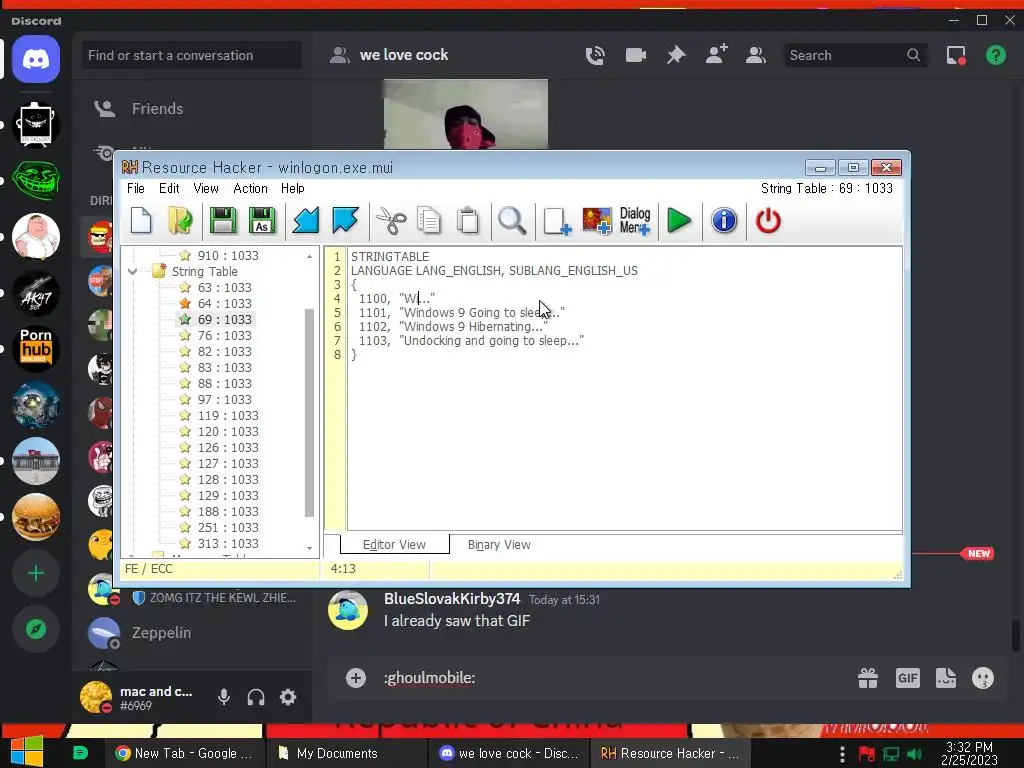Open Help menu in Resource Hacker
The image size is (1024, 768).
(x=293, y=189)
